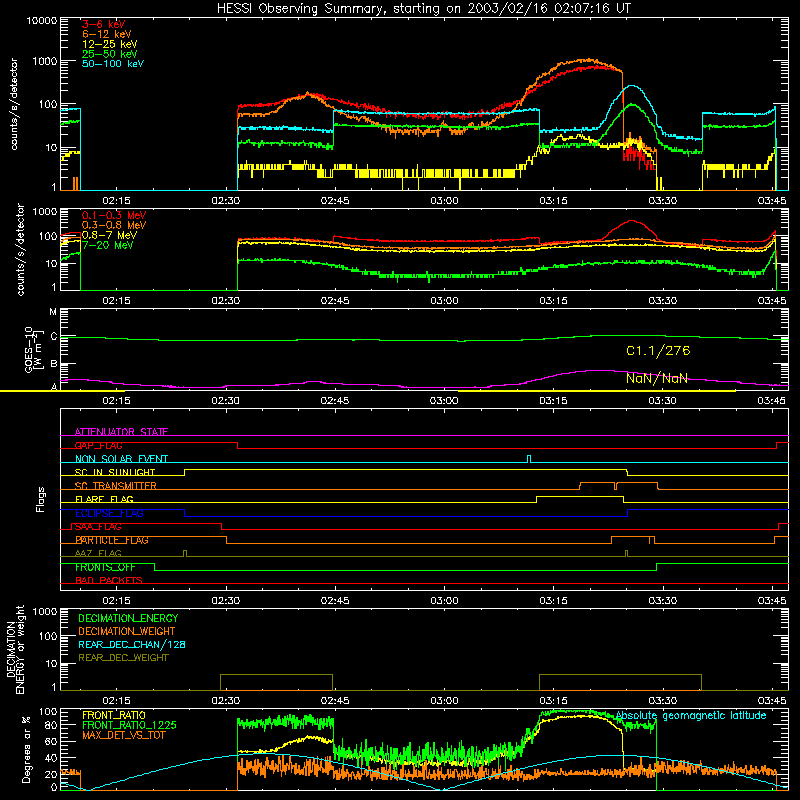Click the 7-20 MeV legend entry
The image size is (800, 800).
tap(108, 245)
